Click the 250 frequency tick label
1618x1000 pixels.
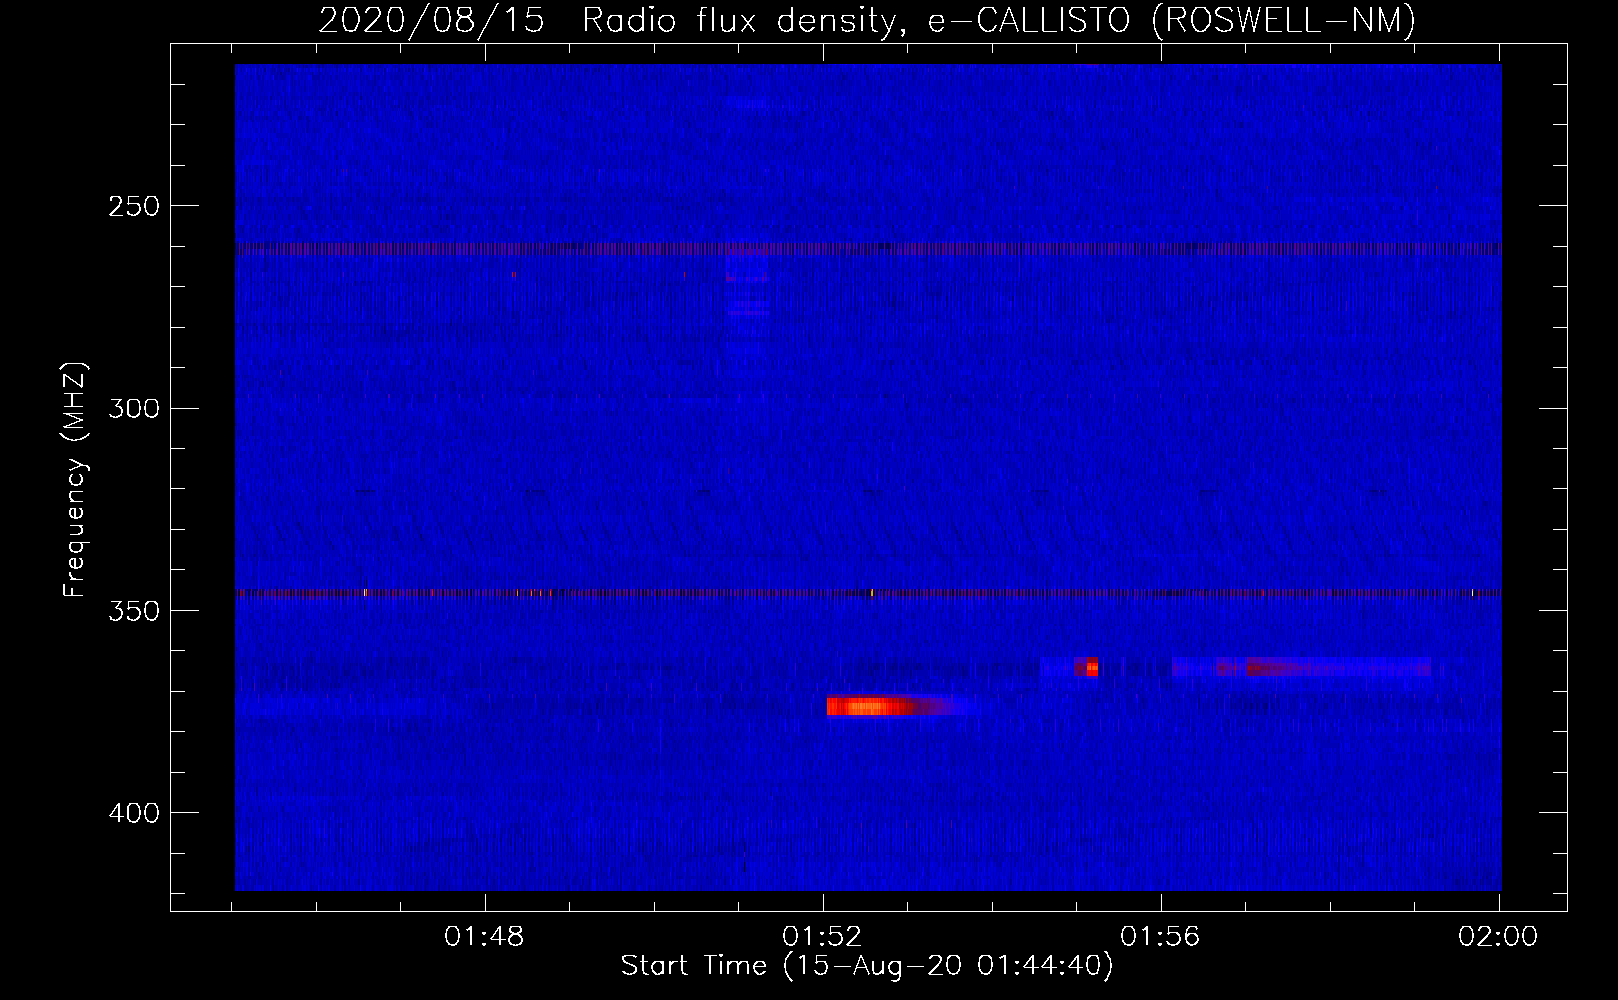coord(134,207)
